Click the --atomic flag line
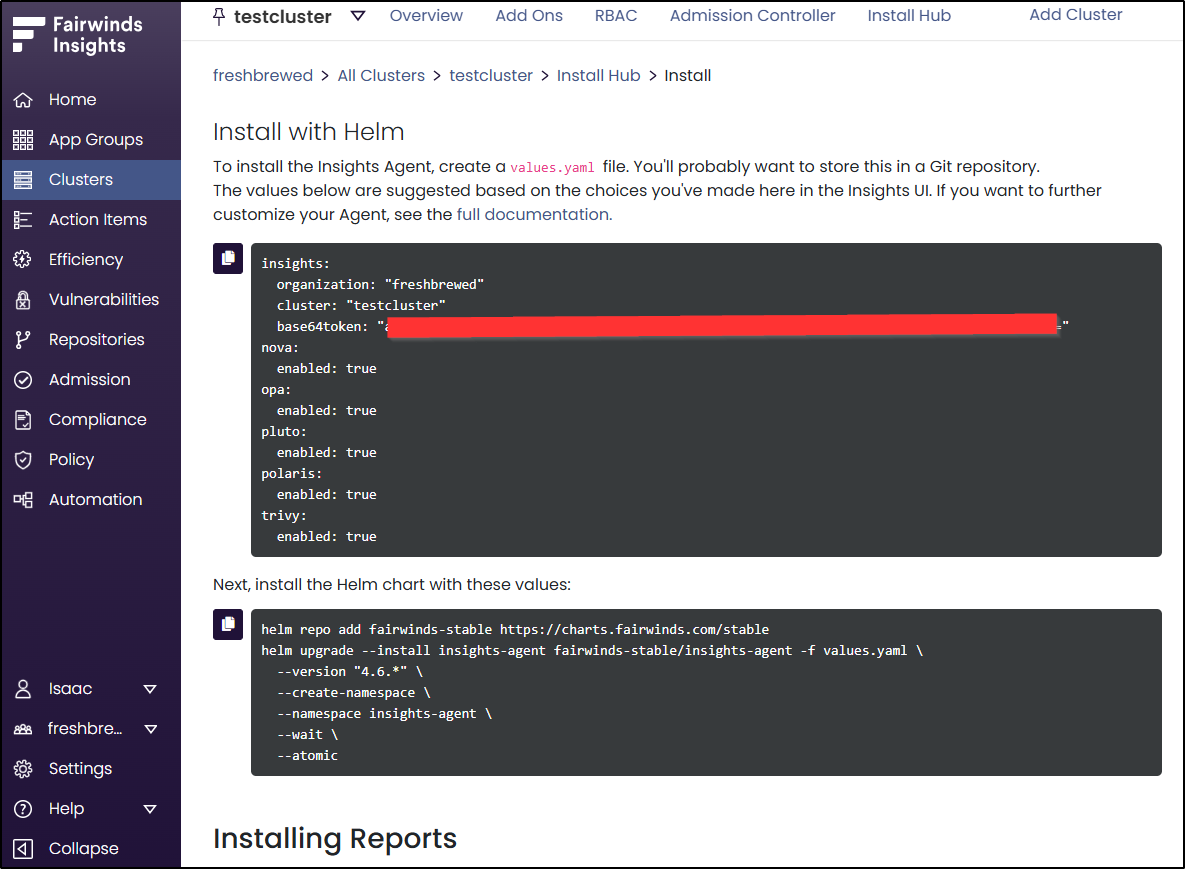This screenshot has width=1185, height=869. click(x=308, y=756)
